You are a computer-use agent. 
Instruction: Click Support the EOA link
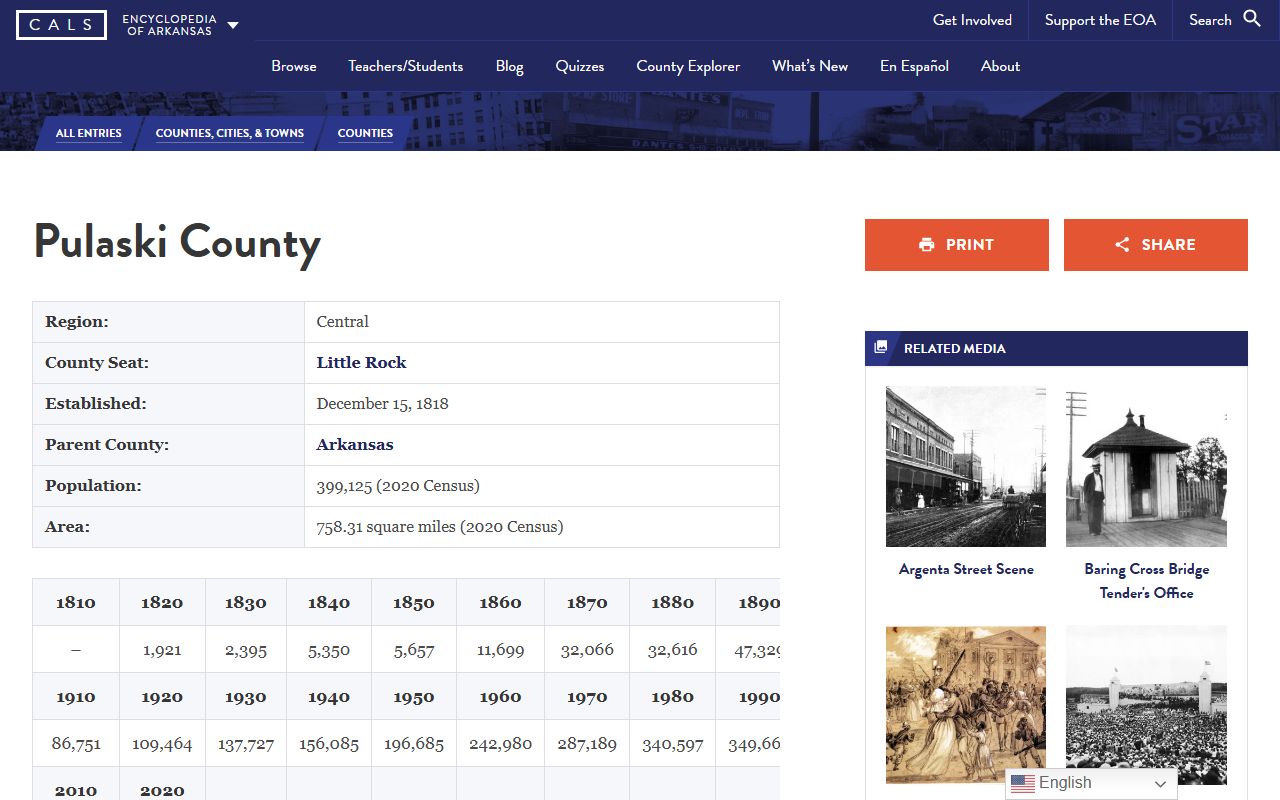click(x=1100, y=20)
